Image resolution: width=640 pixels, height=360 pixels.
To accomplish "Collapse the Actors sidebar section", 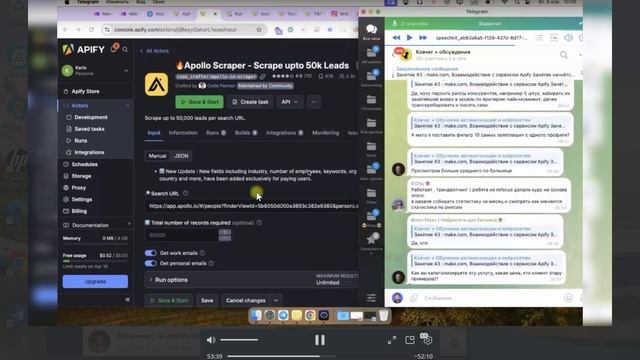I will click(127, 106).
